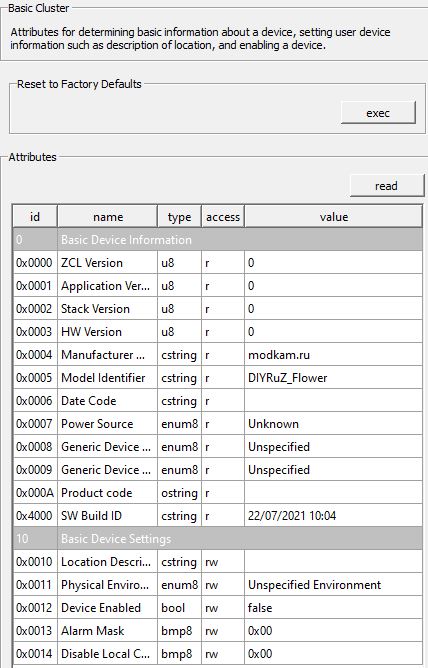The height and width of the screenshot is (668, 428).
Task: Select the Device Enabled attribute row
Action: 218,608
